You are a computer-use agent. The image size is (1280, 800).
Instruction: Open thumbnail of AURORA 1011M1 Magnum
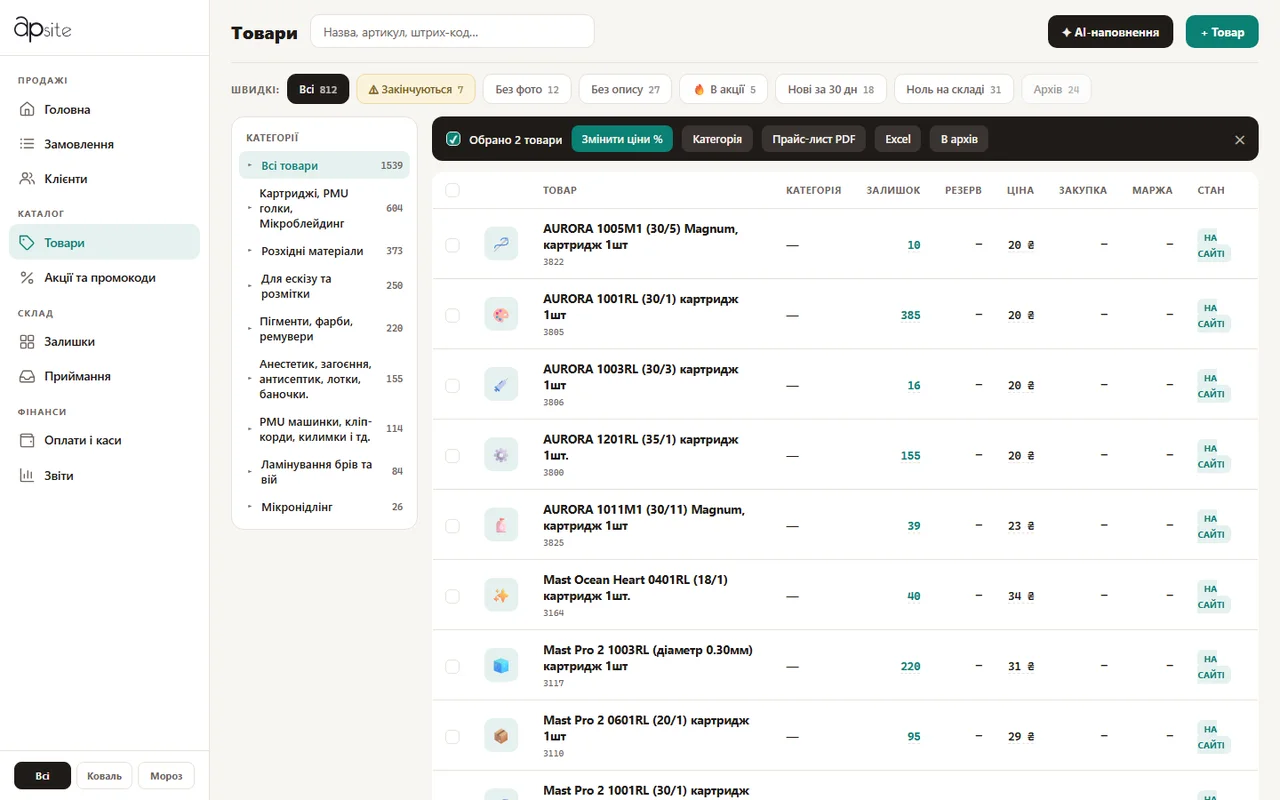point(501,525)
